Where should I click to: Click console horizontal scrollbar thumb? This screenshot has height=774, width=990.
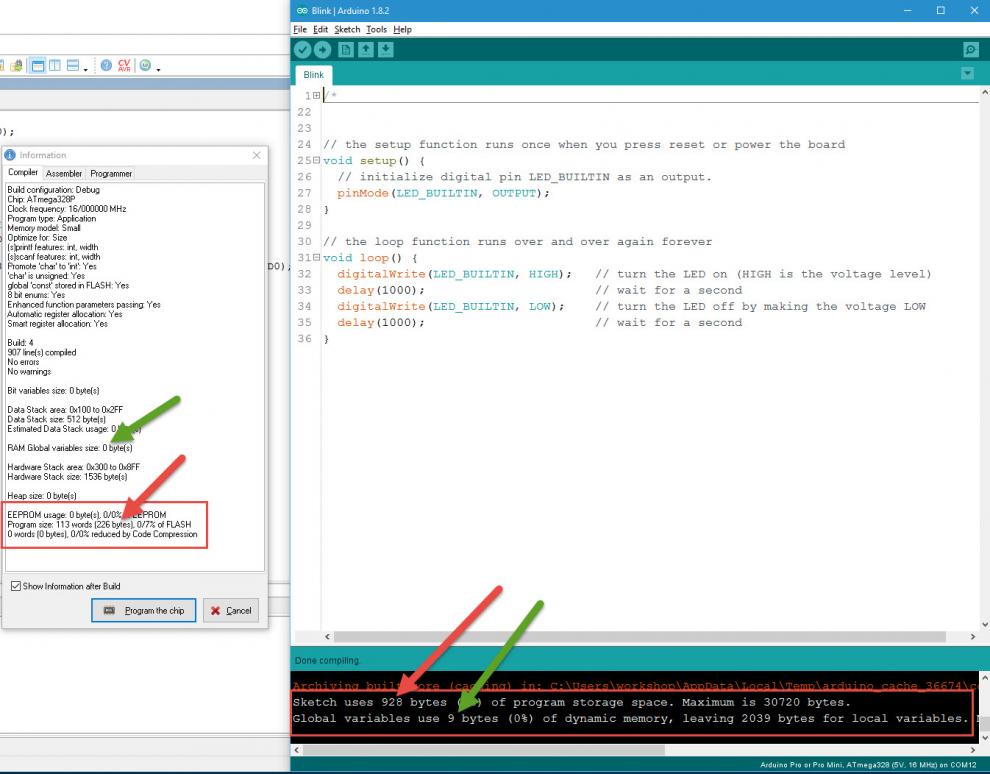pos(484,750)
